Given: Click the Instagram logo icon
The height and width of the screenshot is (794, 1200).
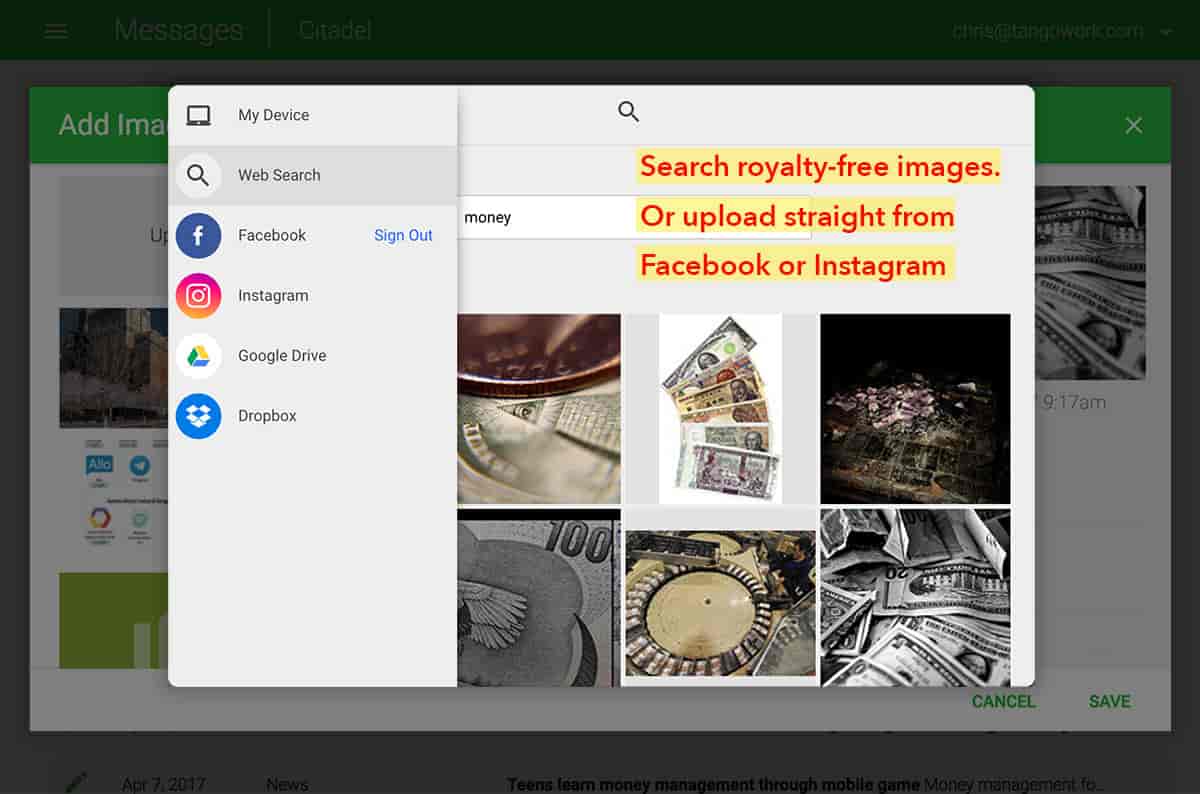Looking at the screenshot, I should coord(198,296).
